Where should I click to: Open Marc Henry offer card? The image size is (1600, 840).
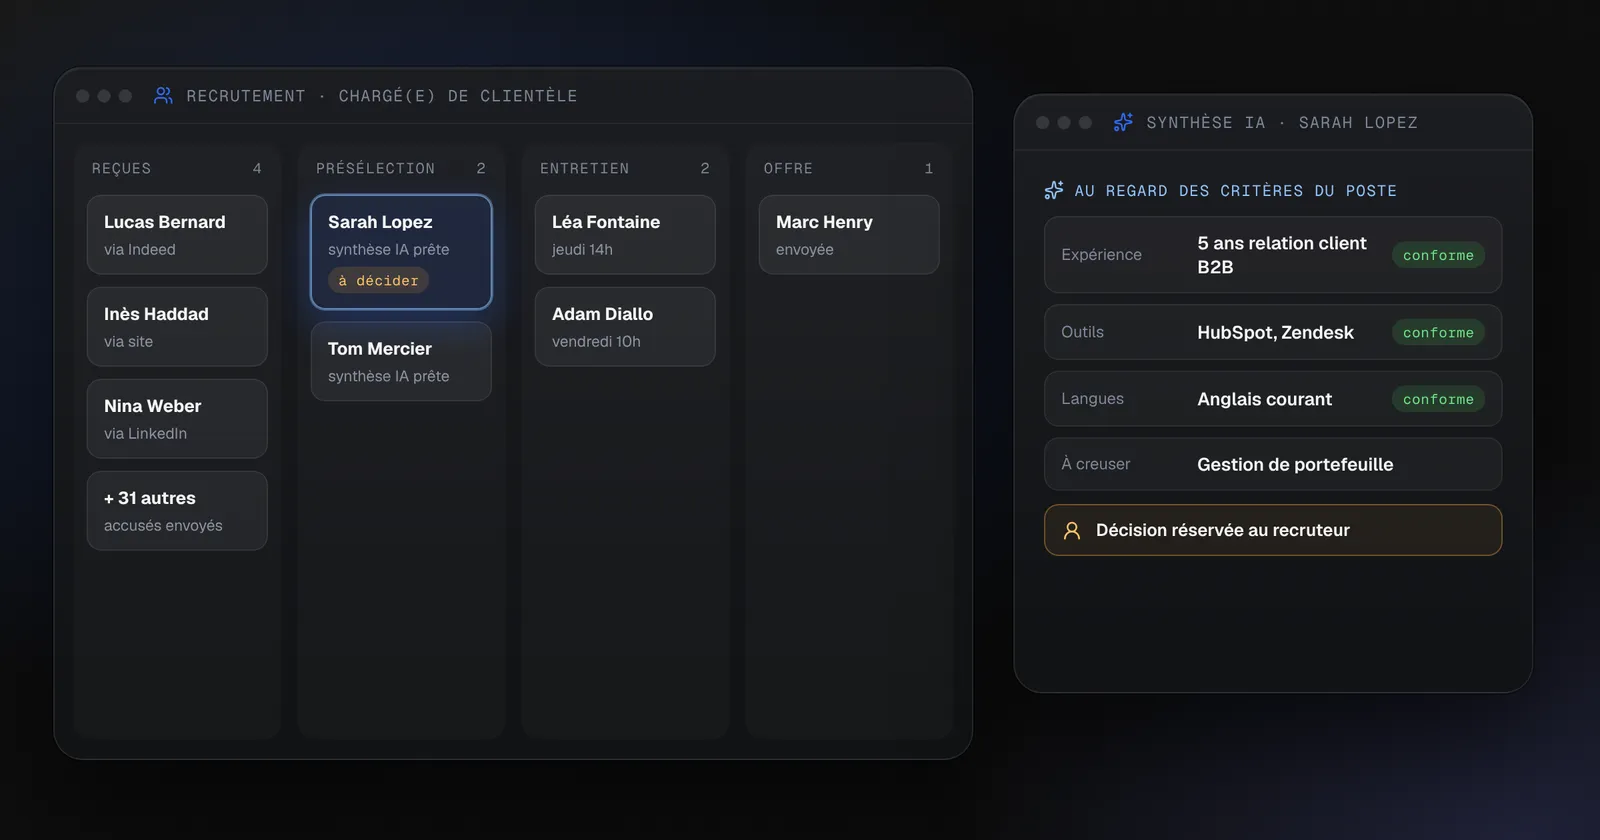849,235
